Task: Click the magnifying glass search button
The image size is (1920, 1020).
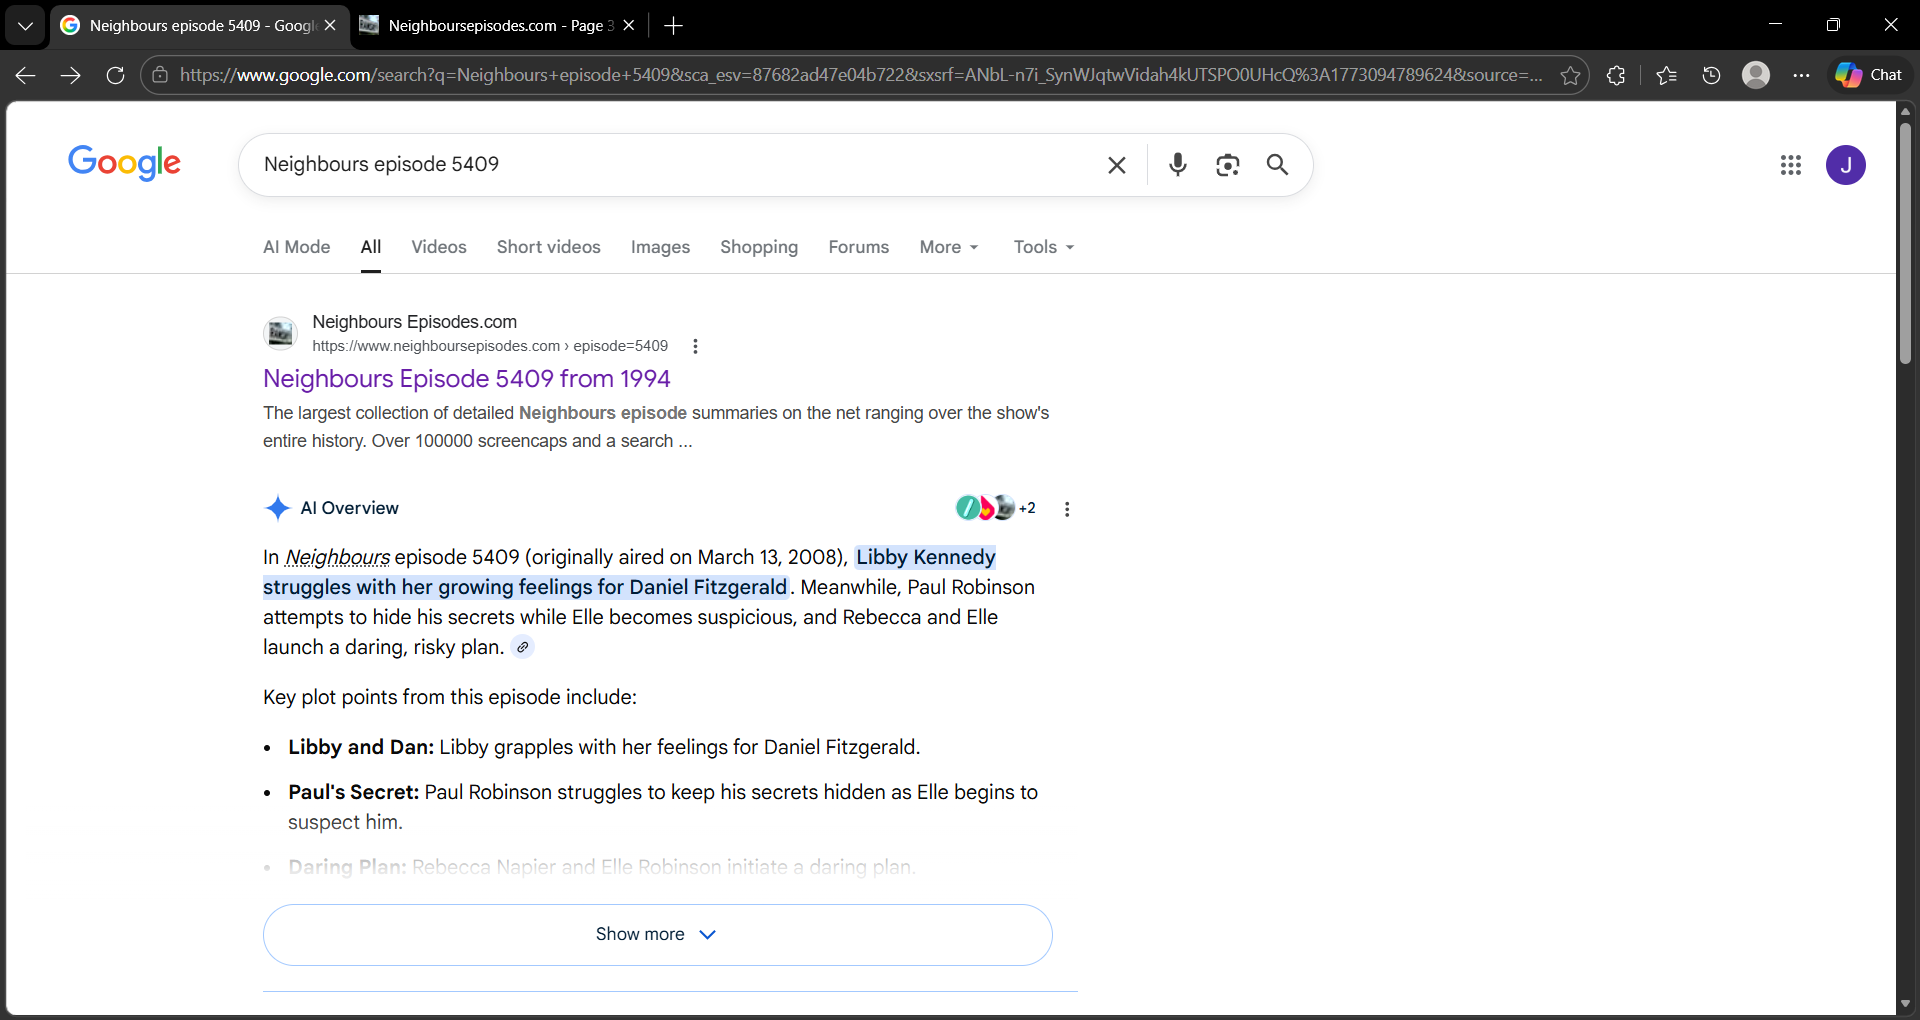Action: tap(1277, 165)
